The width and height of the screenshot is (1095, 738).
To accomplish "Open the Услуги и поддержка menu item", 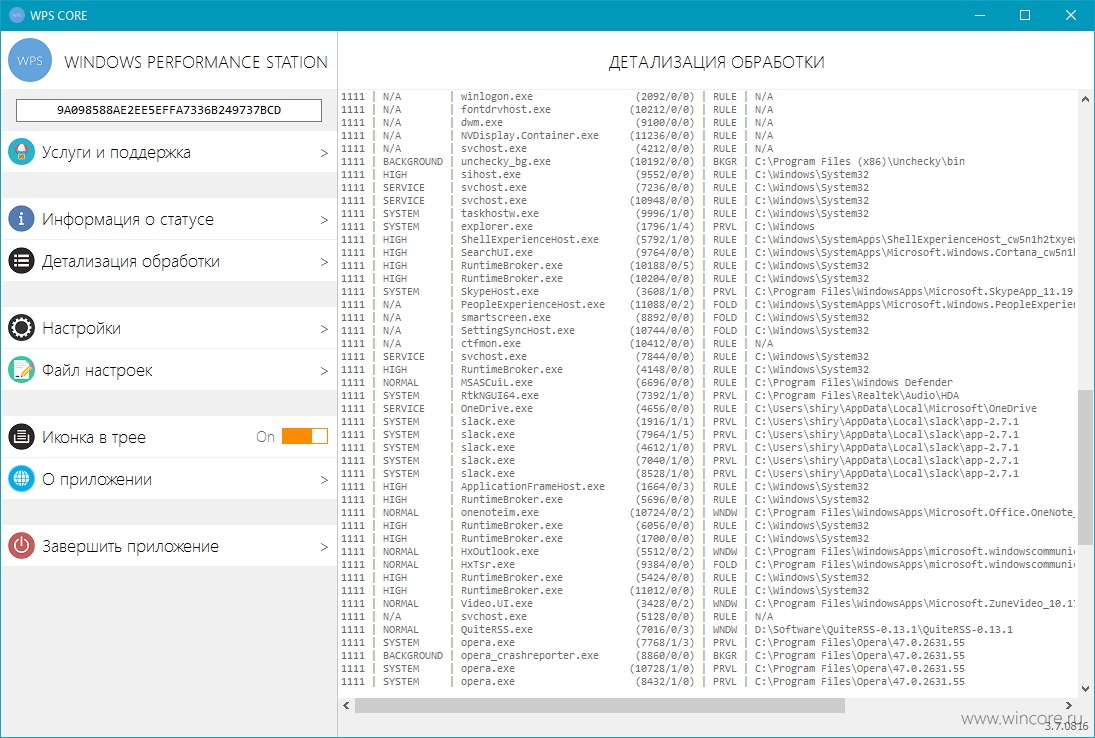I will (169, 152).
